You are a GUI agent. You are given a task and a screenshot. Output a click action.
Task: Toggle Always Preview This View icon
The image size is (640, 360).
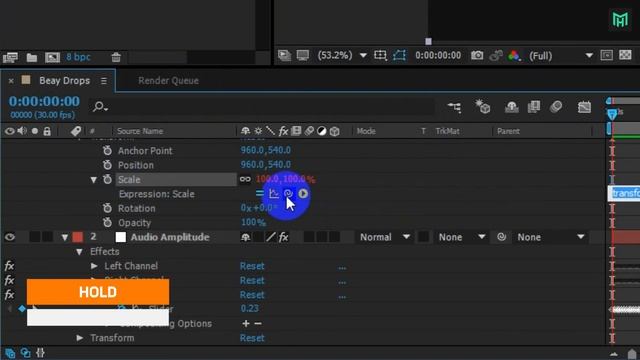click(284, 55)
